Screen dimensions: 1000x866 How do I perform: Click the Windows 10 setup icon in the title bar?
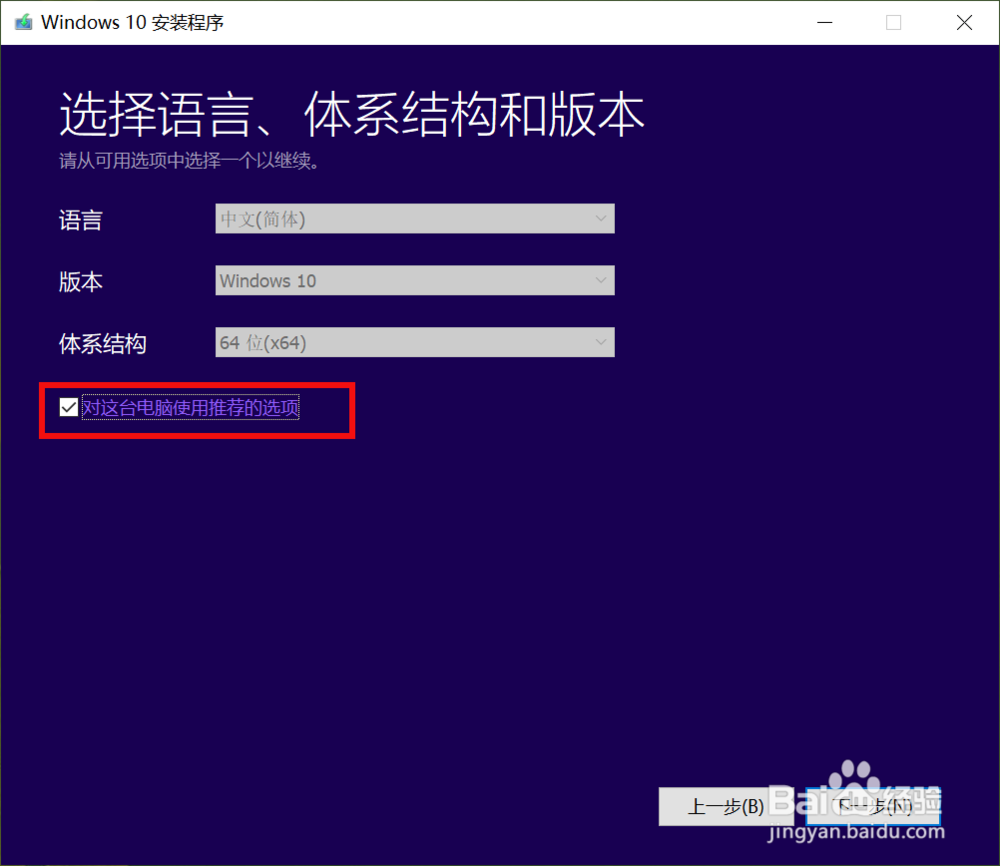point(24,22)
